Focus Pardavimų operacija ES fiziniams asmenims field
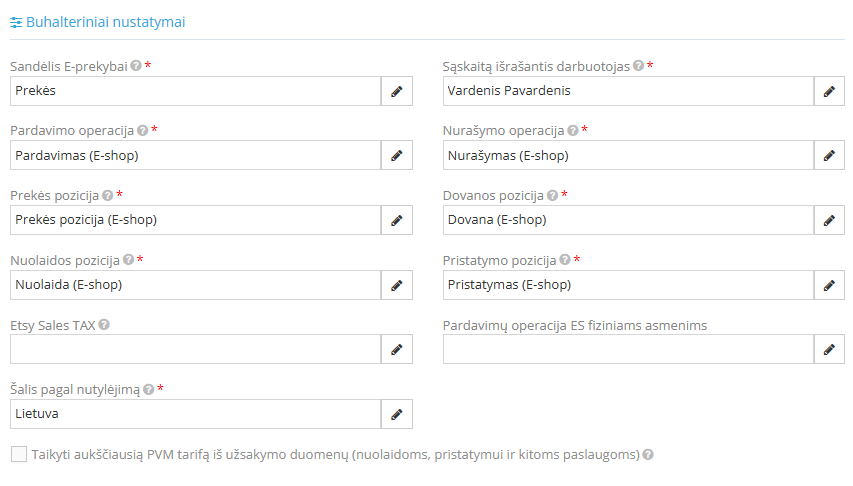 [628, 349]
